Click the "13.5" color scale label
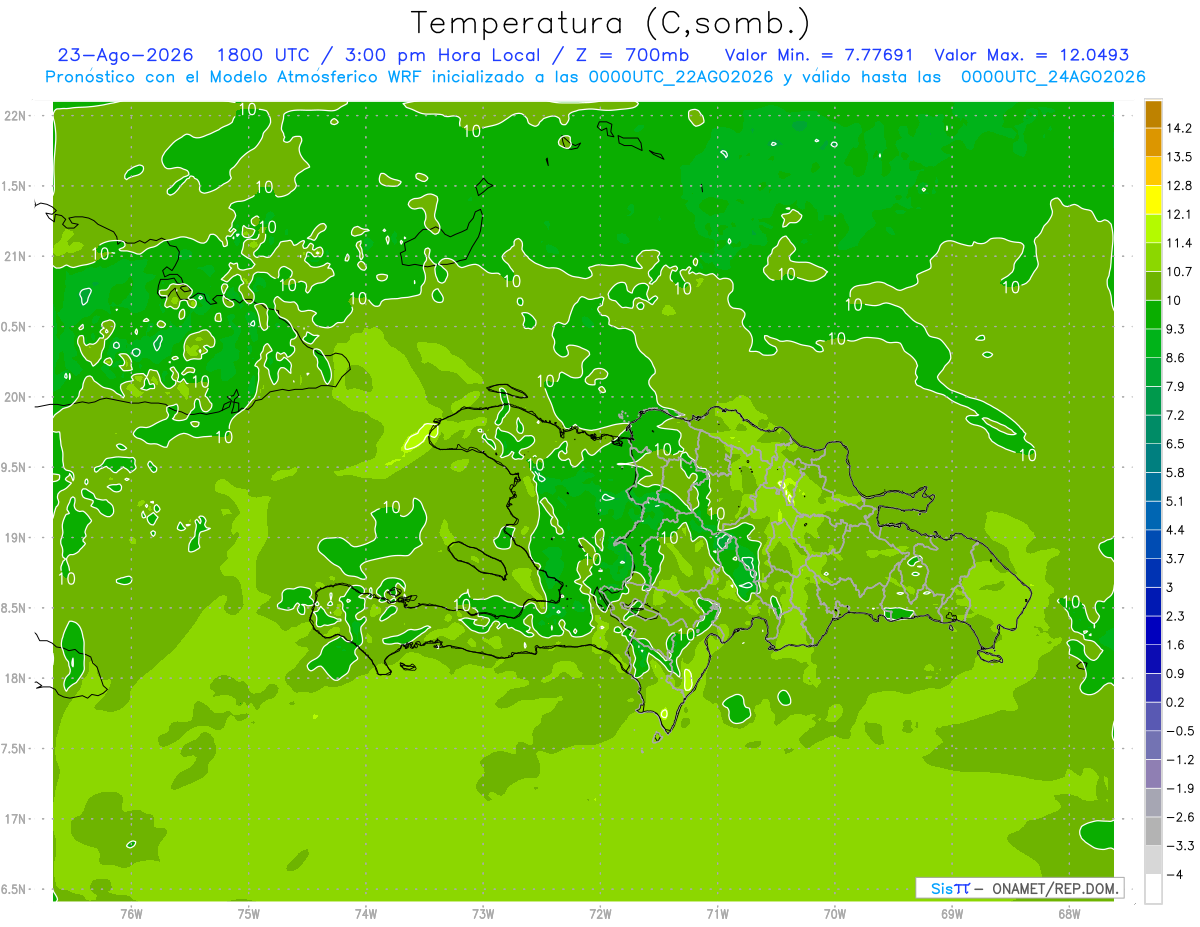 point(1179,157)
